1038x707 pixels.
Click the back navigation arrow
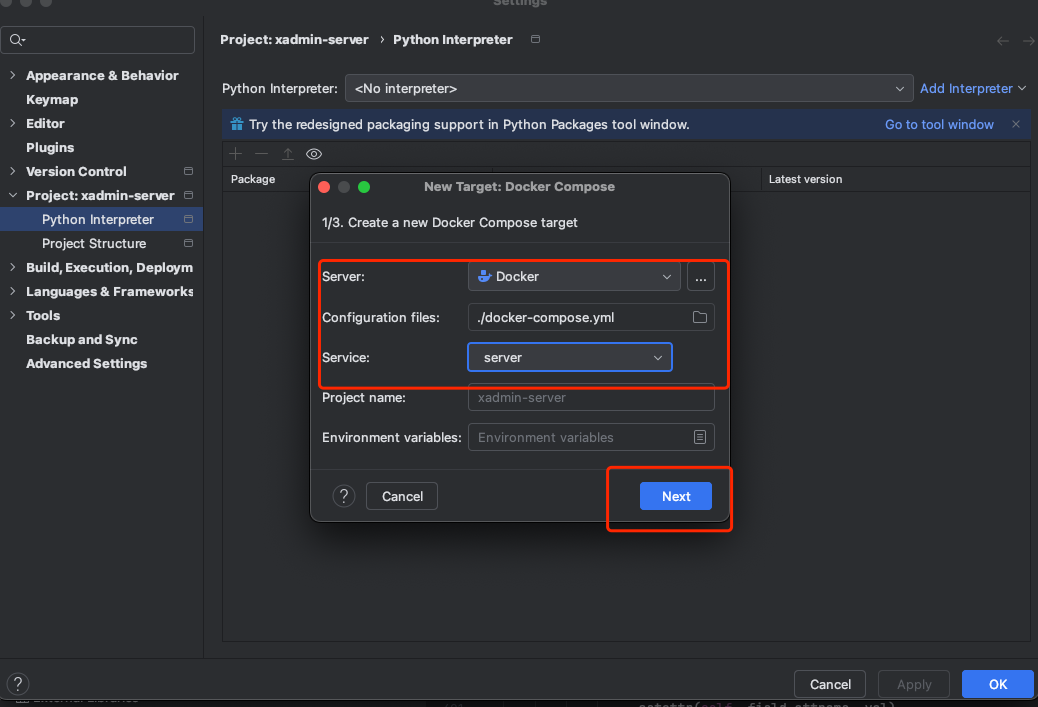tap(1002, 41)
